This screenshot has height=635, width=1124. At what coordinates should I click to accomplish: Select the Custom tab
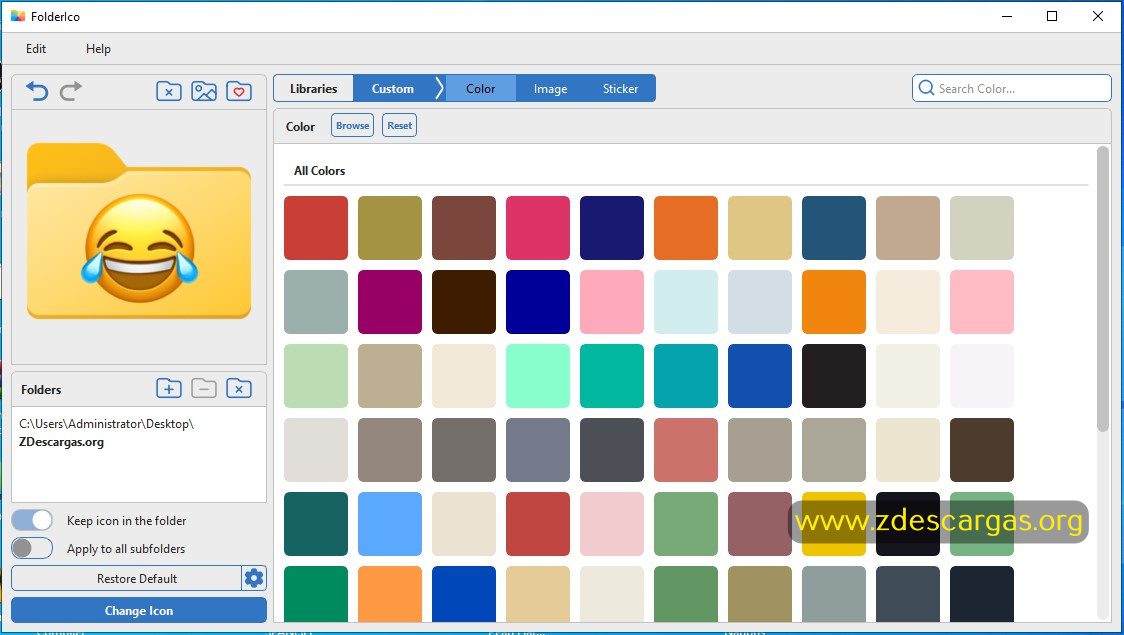393,88
